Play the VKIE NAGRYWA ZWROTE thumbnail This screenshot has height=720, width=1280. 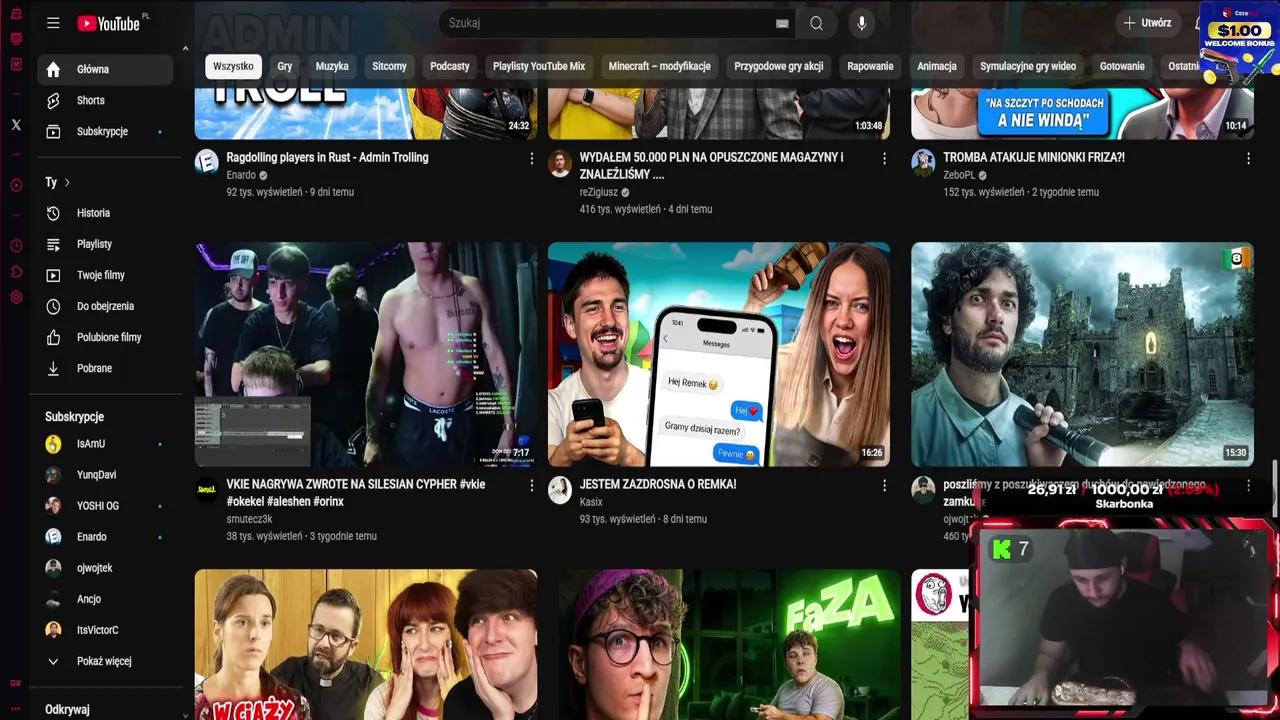click(366, 354)
